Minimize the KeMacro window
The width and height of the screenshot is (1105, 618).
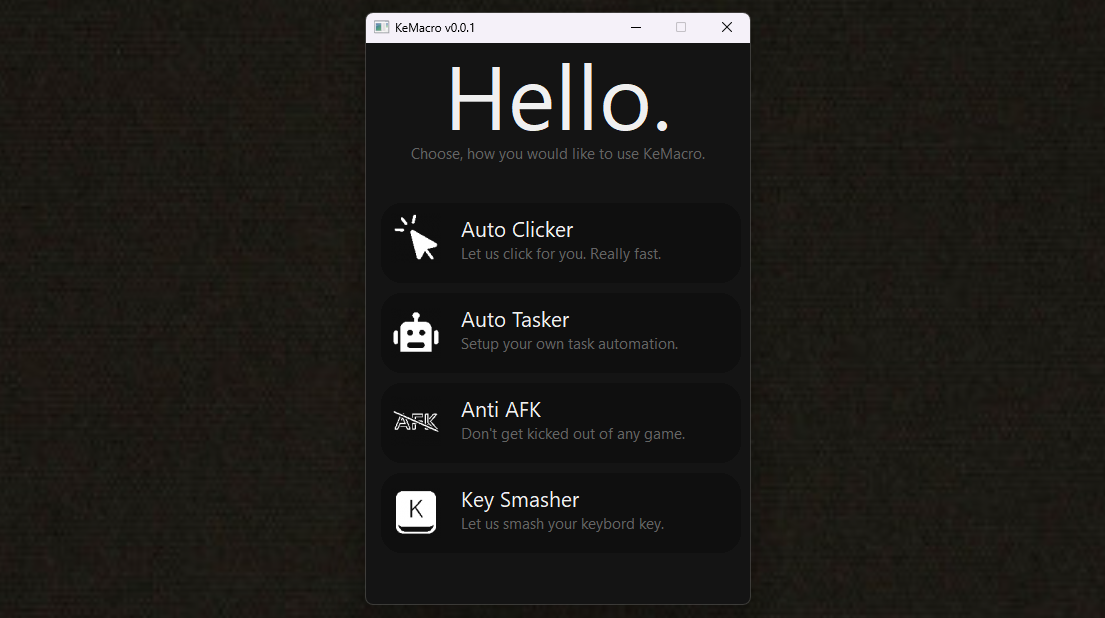[x=636, y=27]
